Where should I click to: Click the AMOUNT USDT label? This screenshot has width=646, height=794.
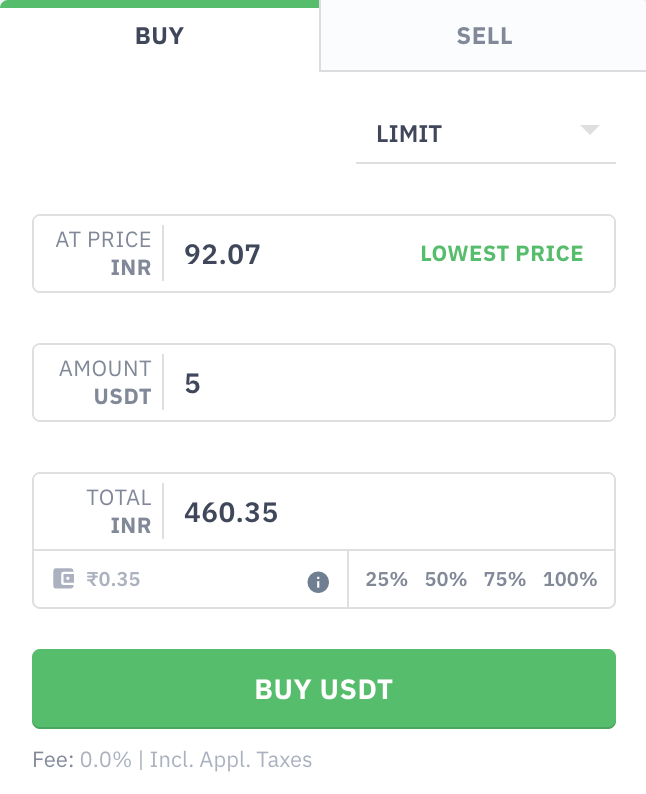click(x=105, y=383)
